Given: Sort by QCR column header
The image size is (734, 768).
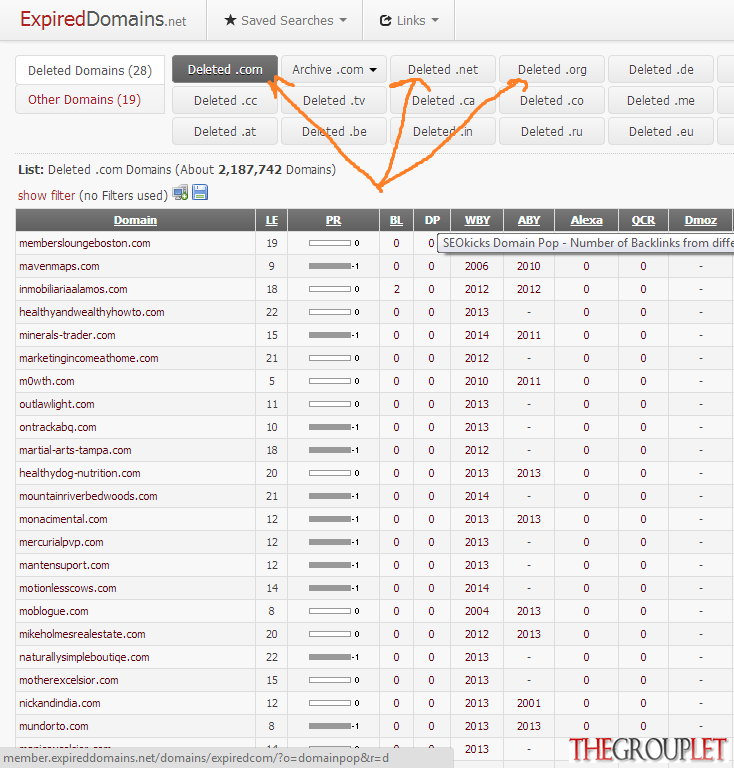Looking at the screenshot, I should click(643, 220).
